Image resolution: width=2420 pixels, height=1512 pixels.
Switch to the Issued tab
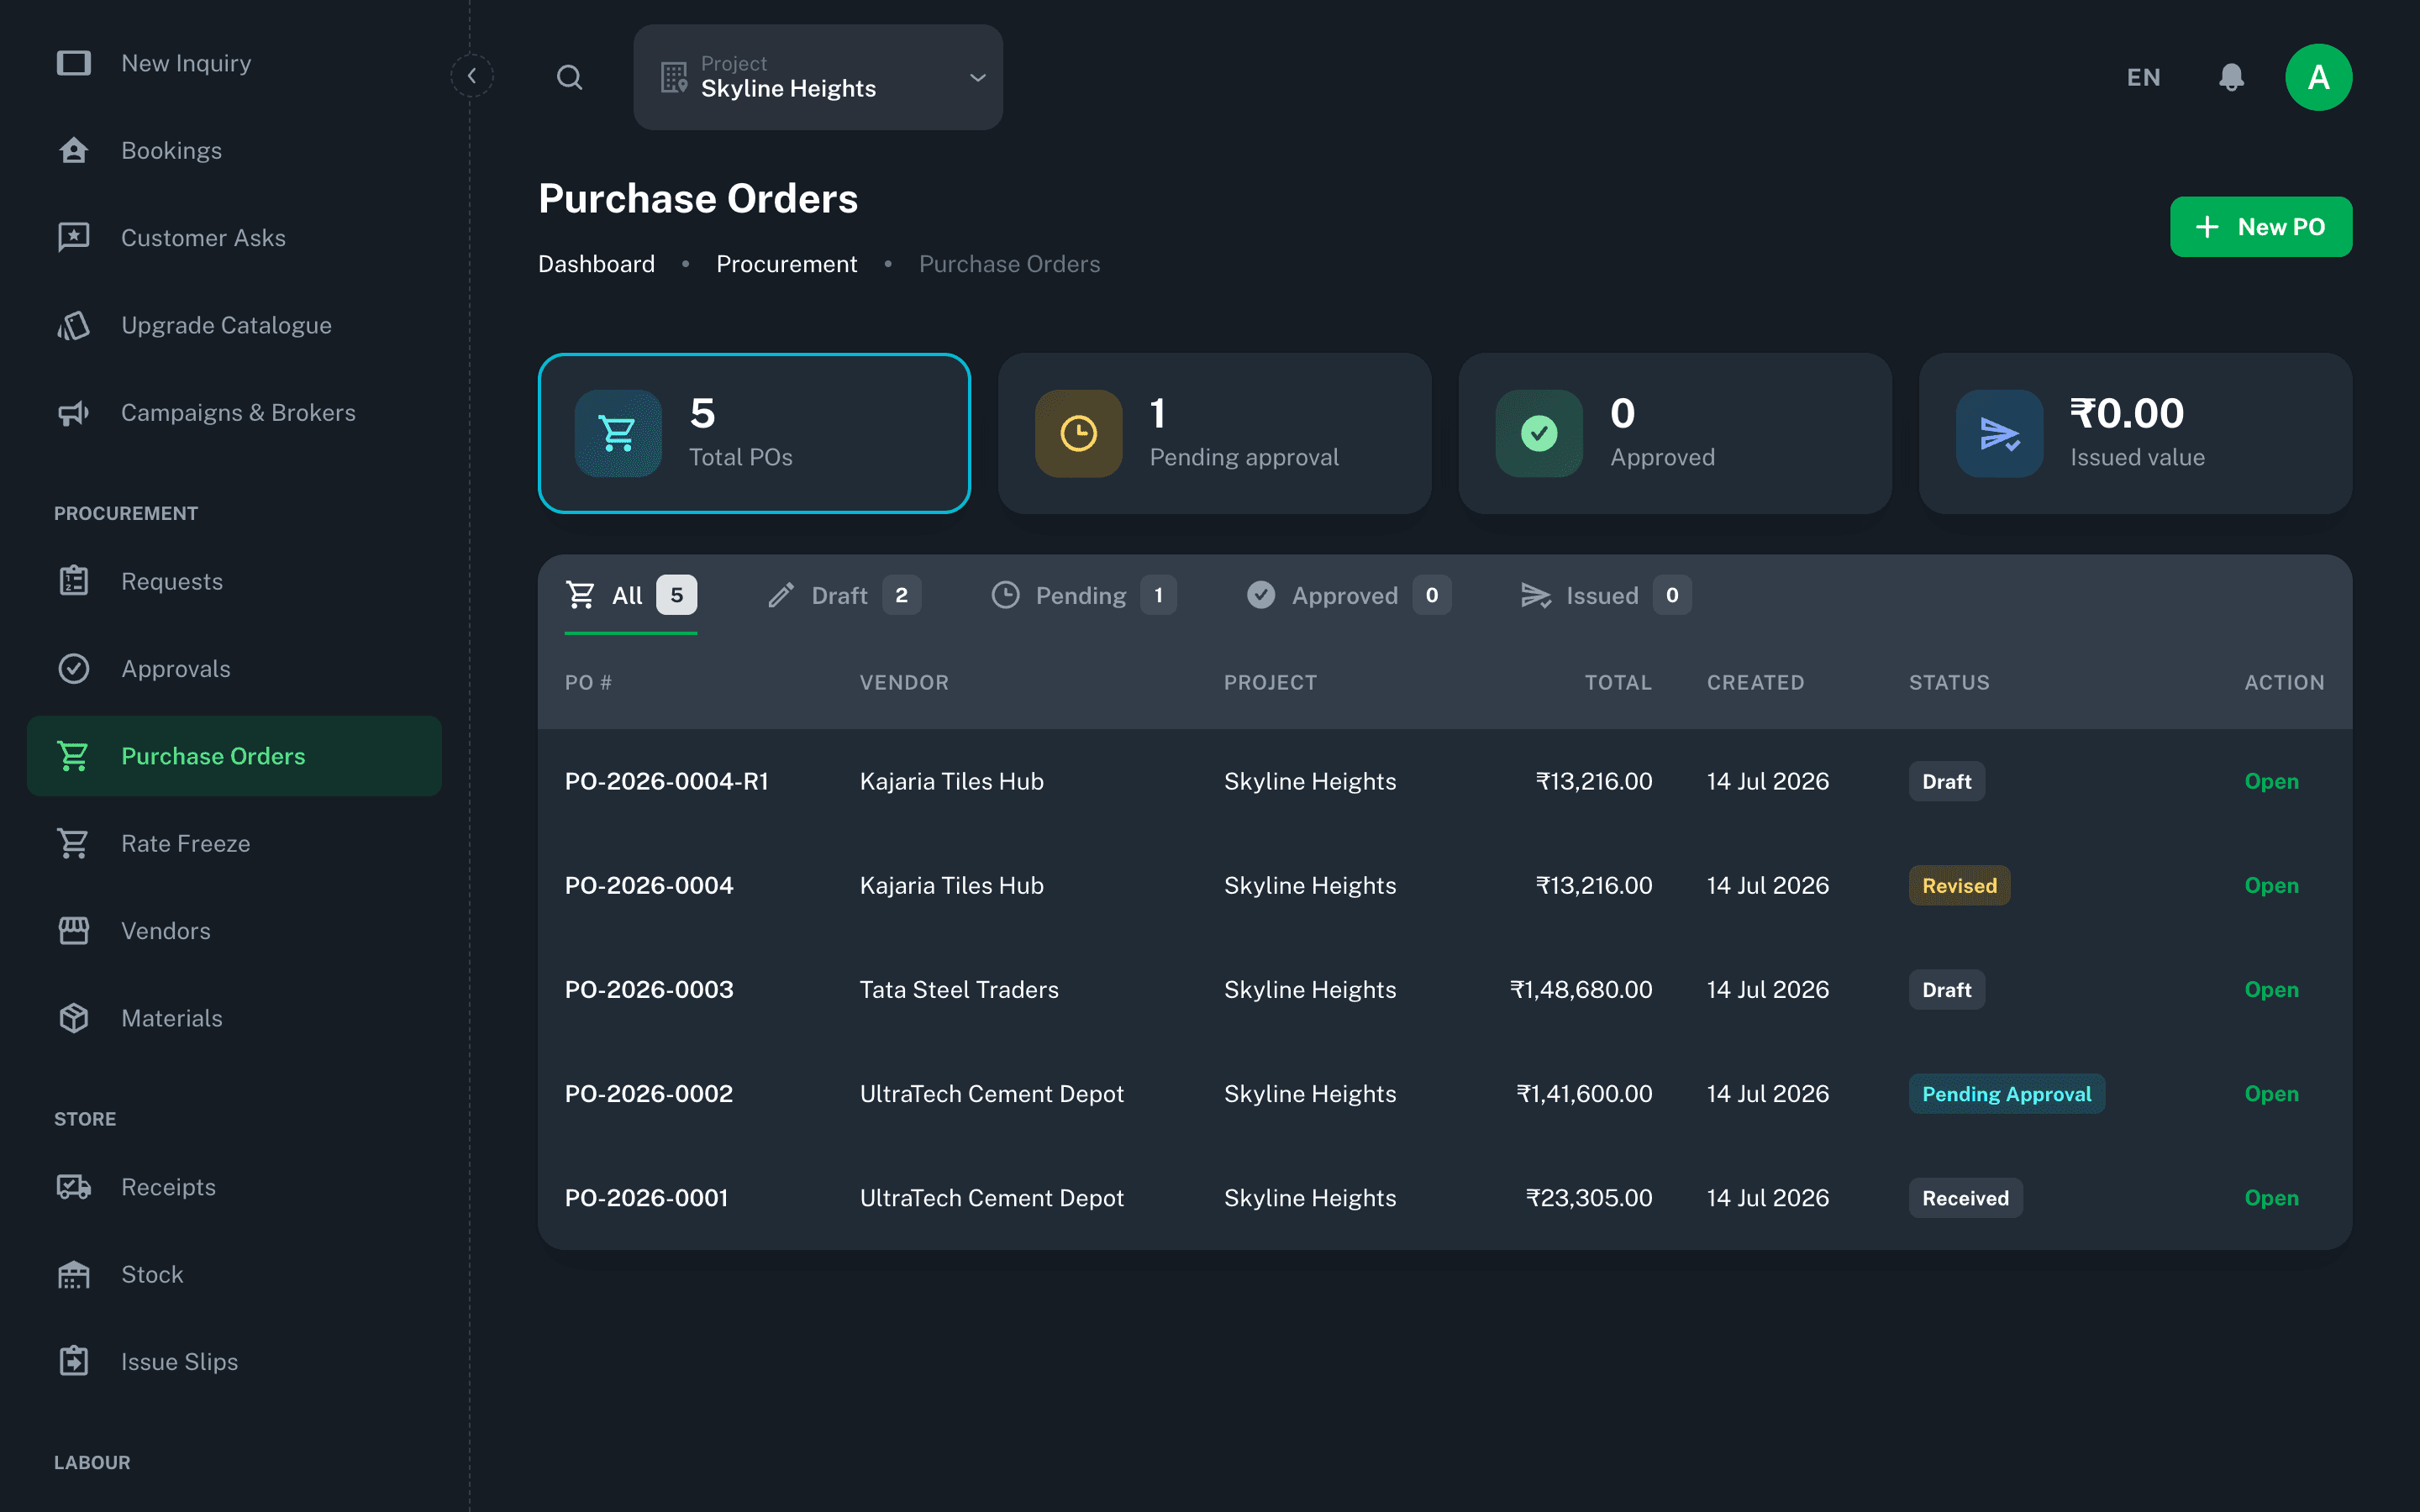pos(1605,595)
